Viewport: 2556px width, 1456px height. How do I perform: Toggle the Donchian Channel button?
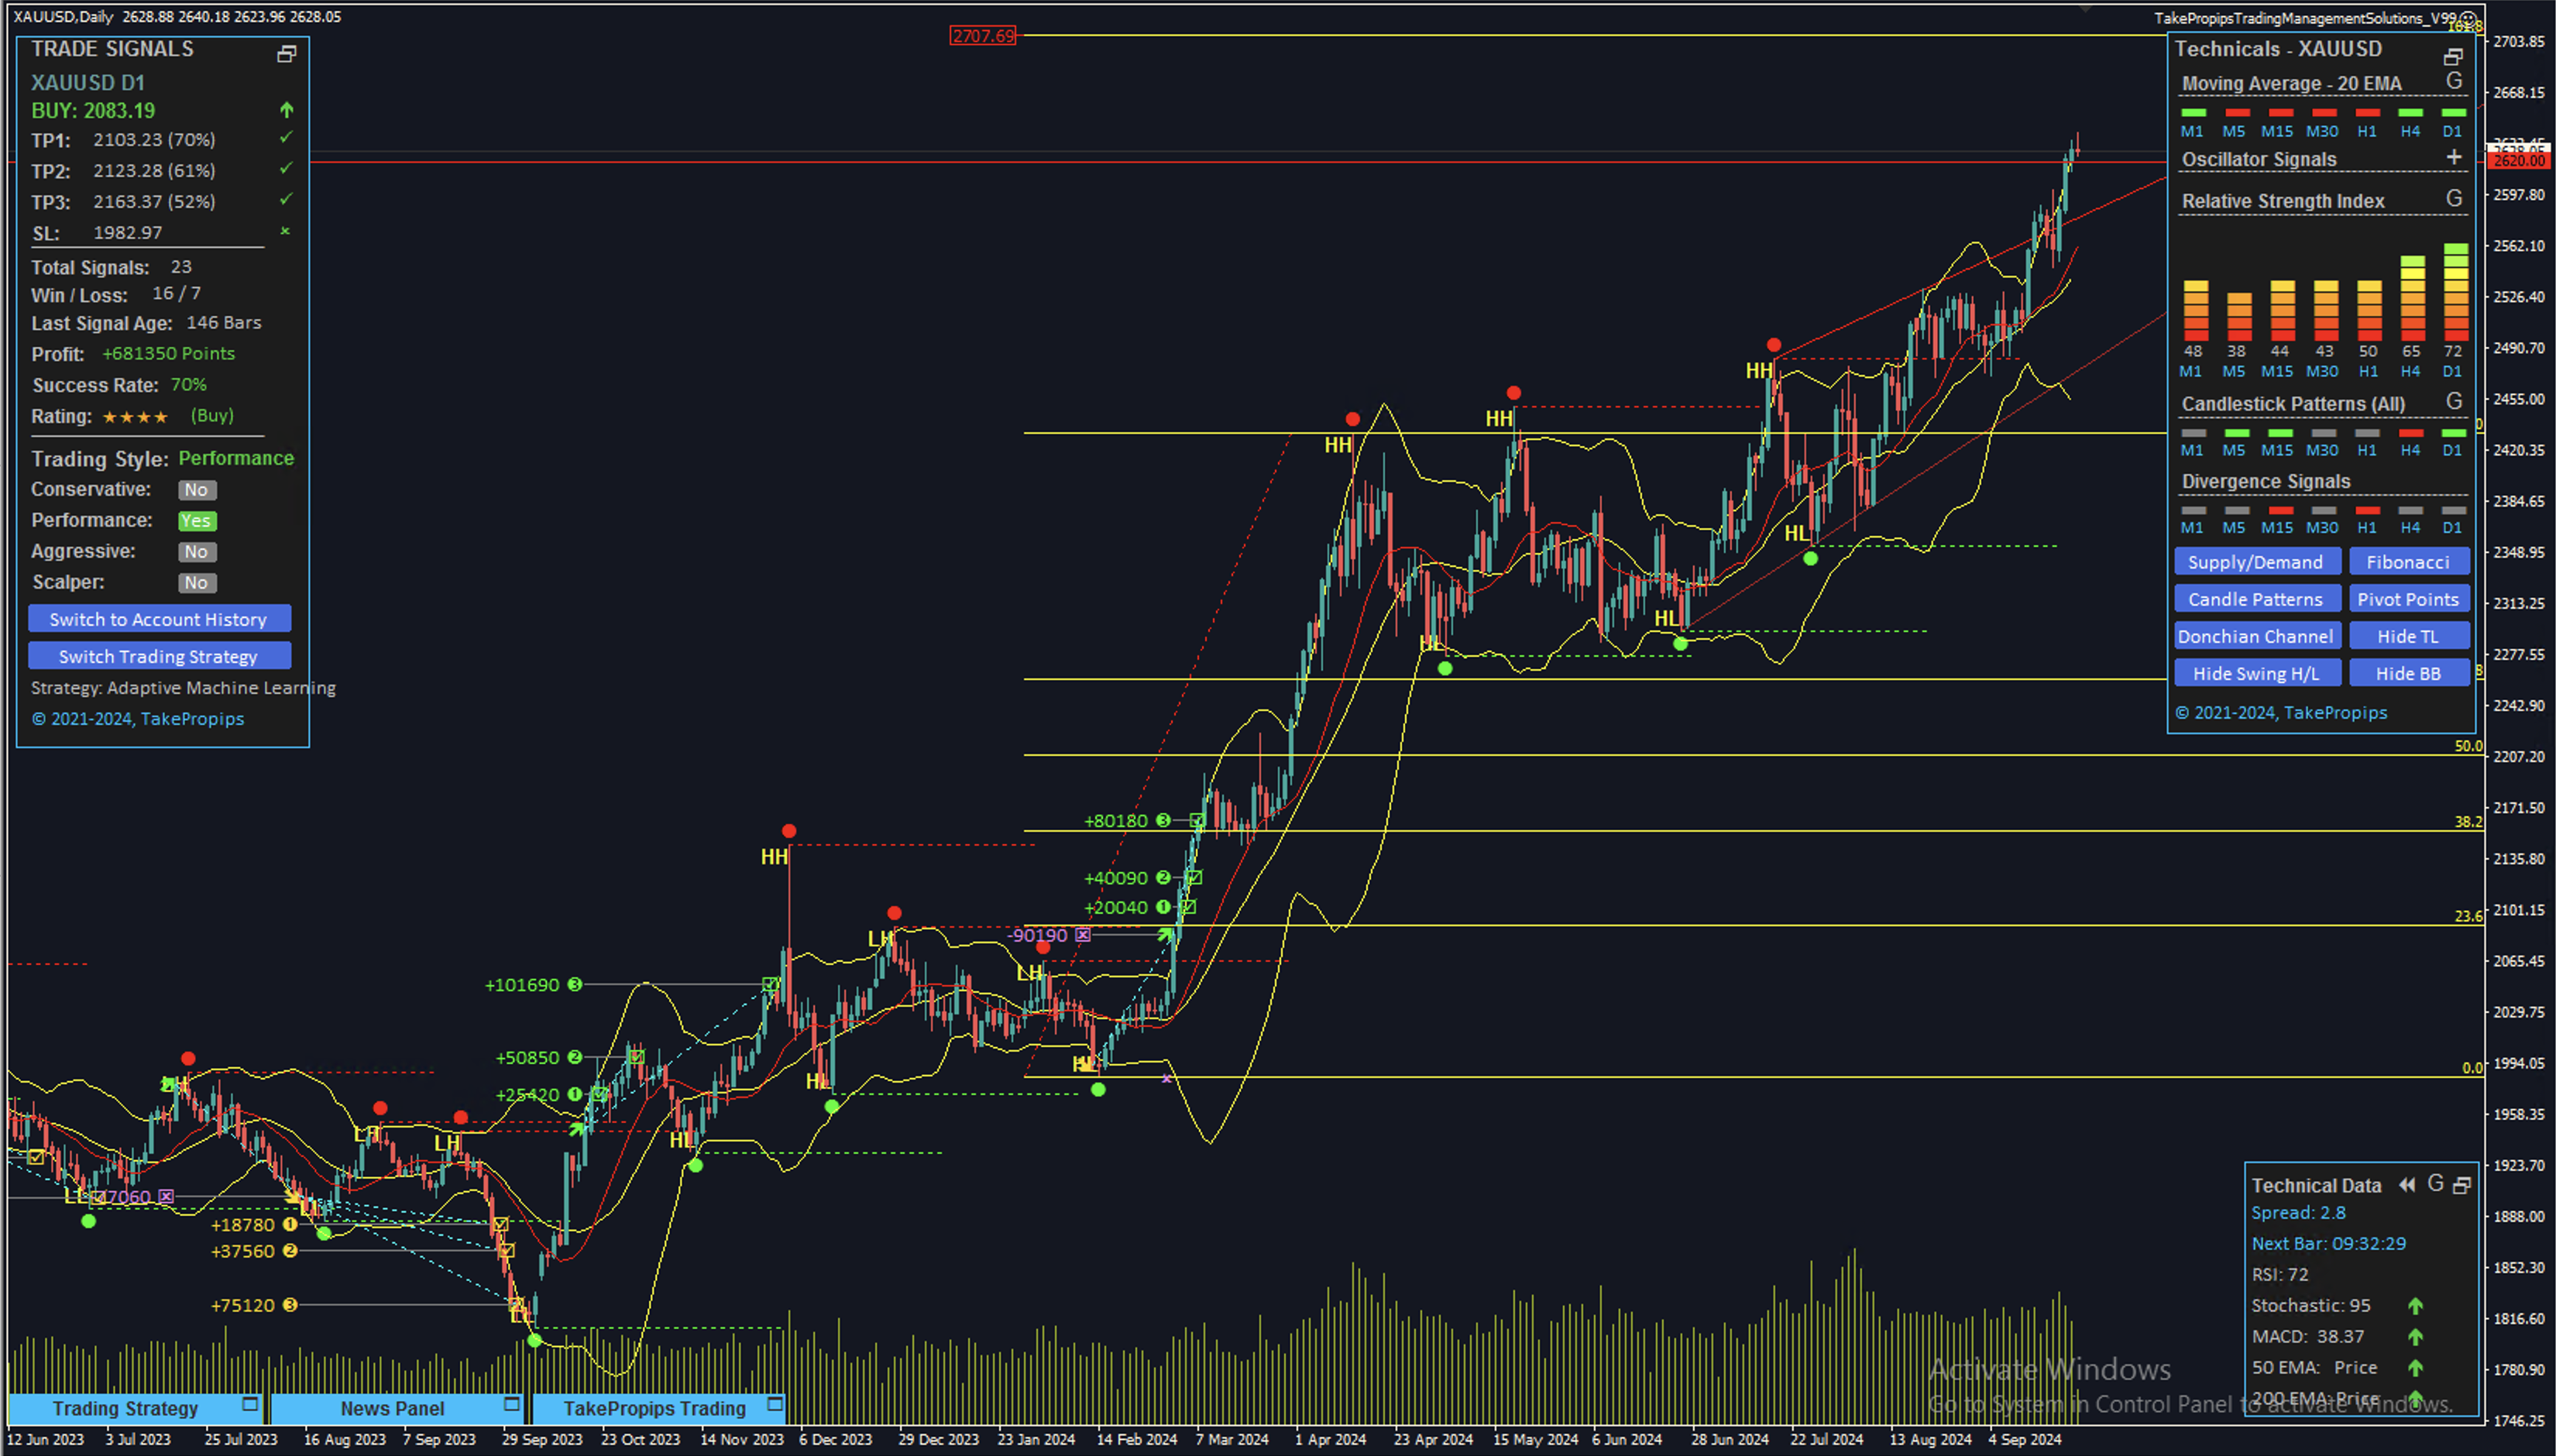click(2256, 637)
